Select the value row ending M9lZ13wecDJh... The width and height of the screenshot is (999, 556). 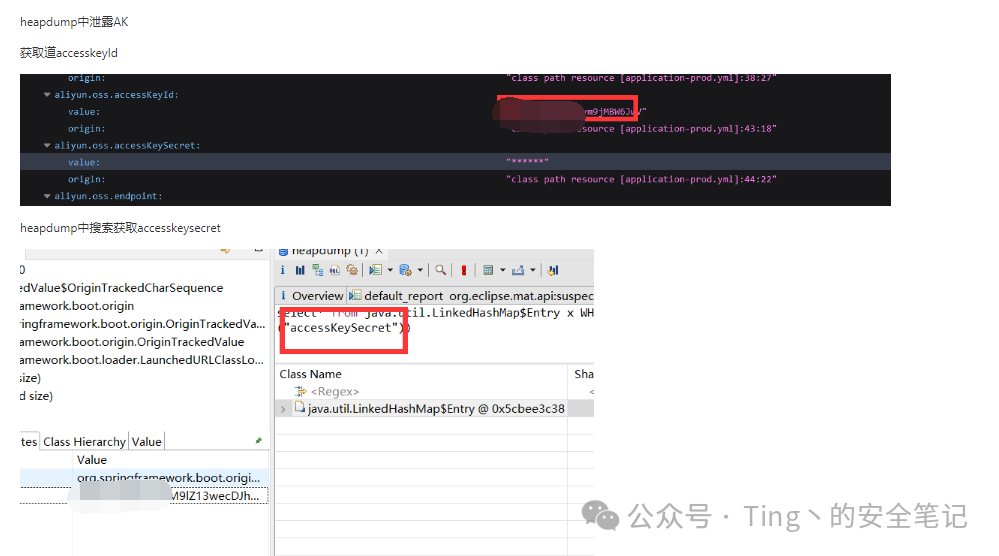coord(144,495)
